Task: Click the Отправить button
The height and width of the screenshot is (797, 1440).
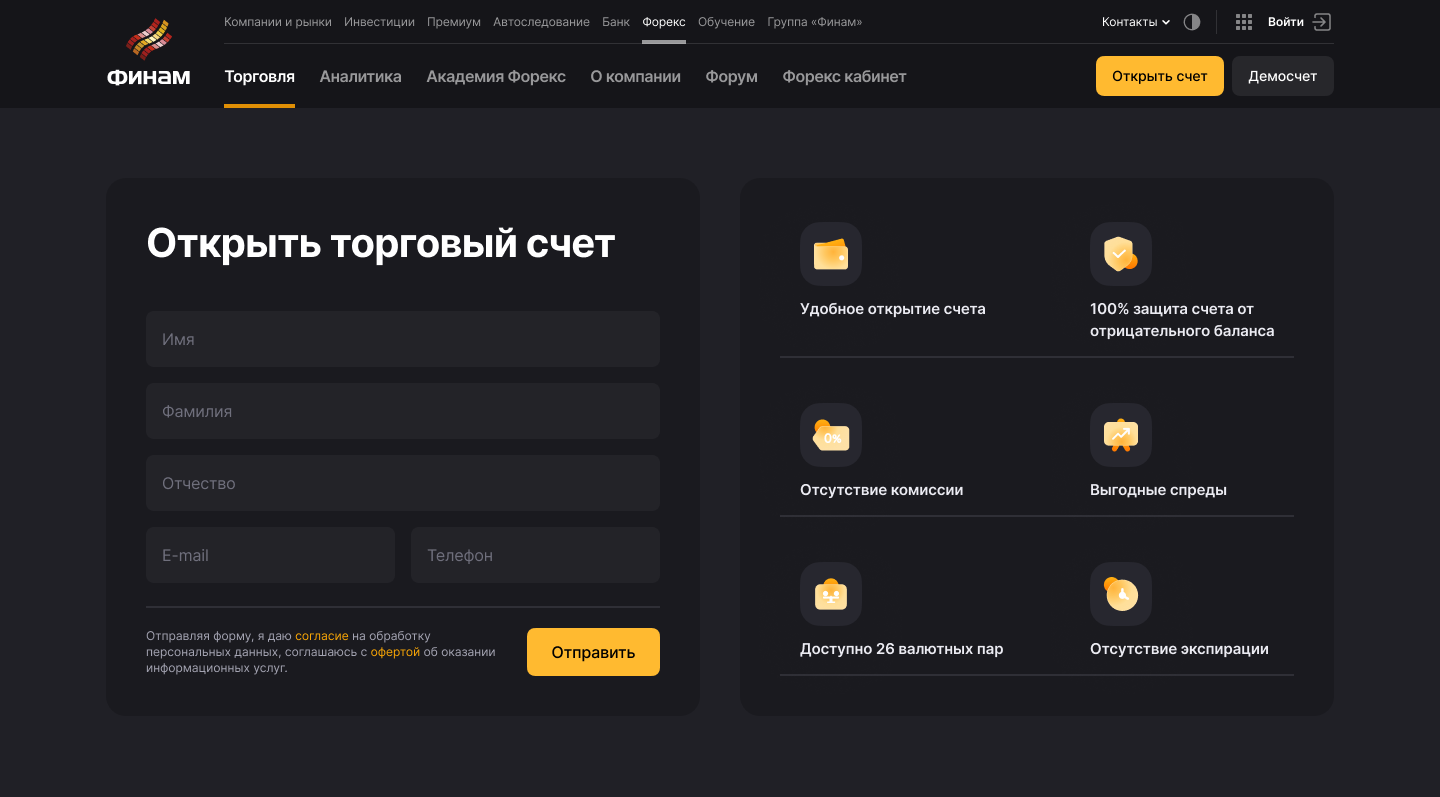Action: pos(593,652)
